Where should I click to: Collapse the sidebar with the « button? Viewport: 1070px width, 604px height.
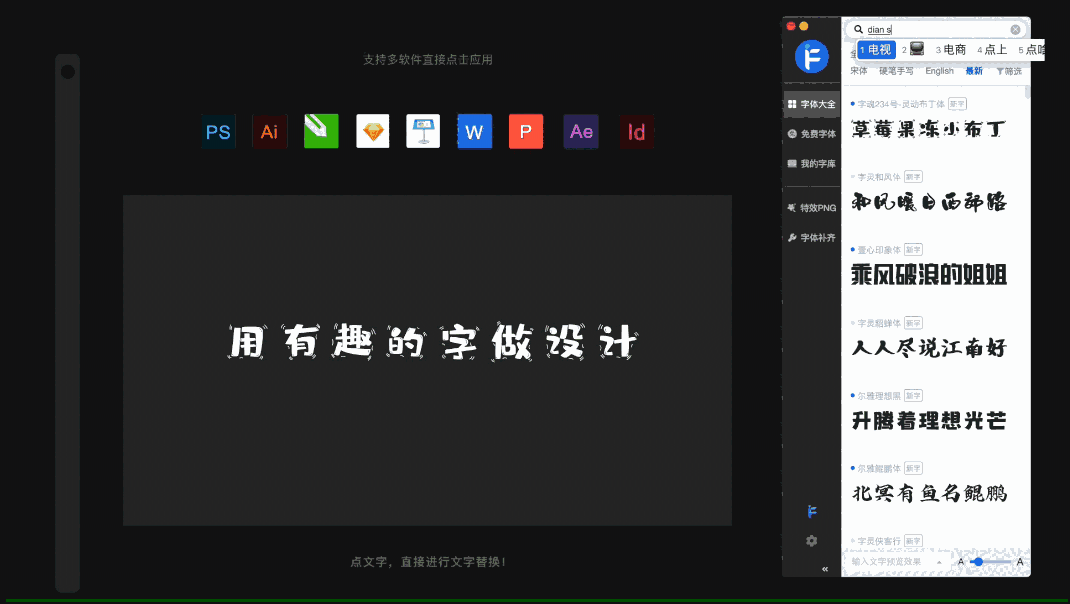click(824, 568)
